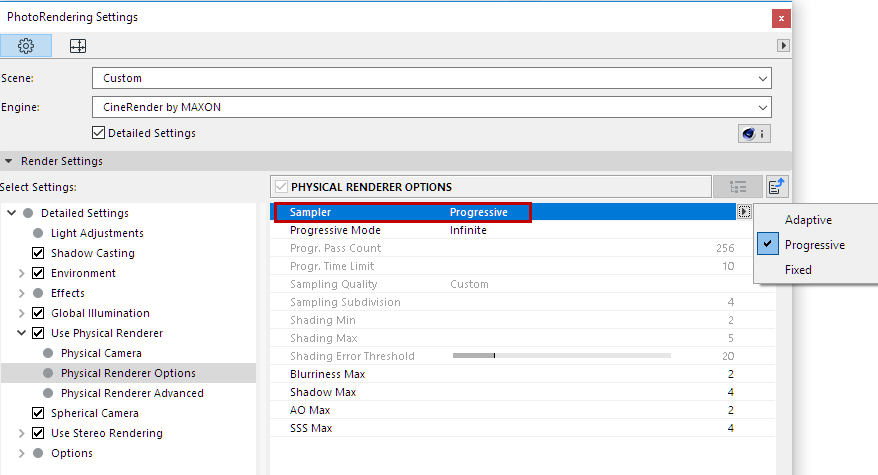This screenshot has width=878, height=475.
Task: Toggle the Spherical Camera checkbox
Action: point(38,413)
